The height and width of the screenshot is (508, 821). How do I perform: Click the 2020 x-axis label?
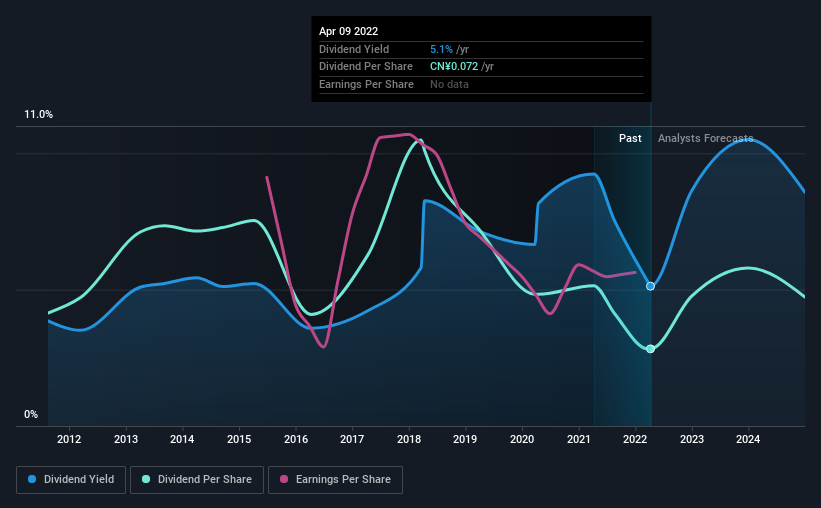coord(522,439)
